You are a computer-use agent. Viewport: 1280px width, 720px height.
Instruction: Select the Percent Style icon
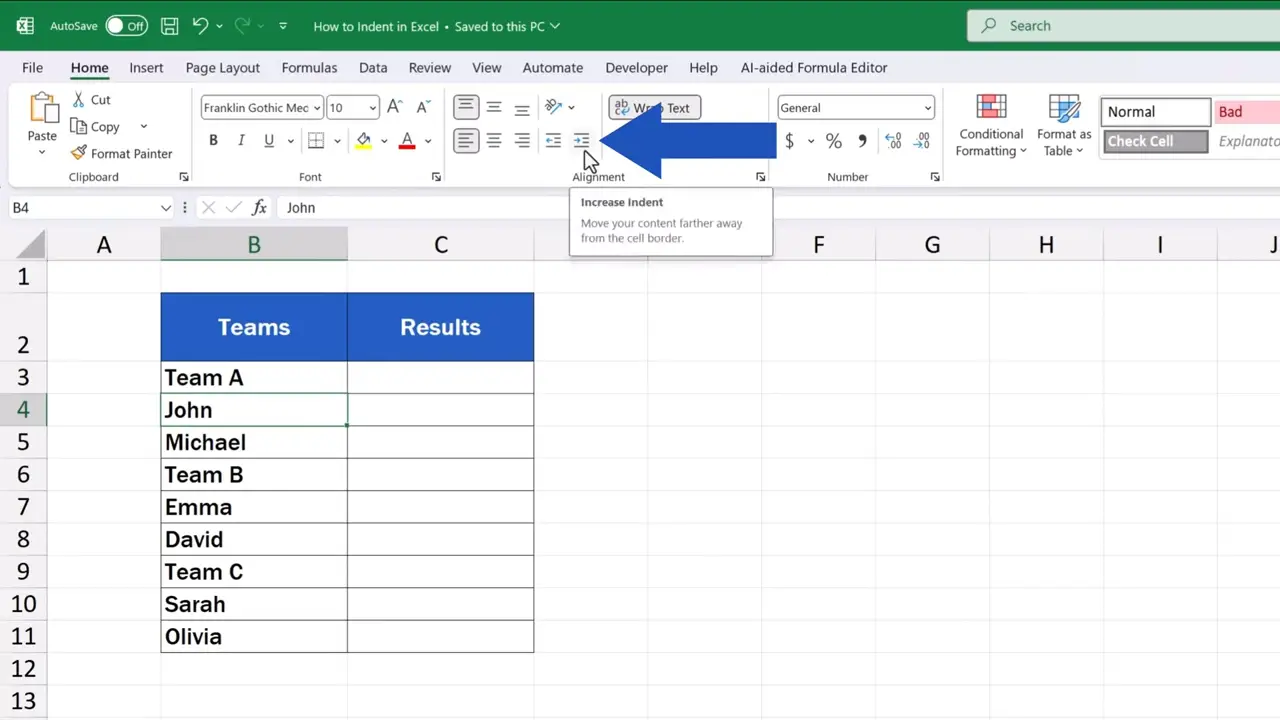[x=833, y=141]
